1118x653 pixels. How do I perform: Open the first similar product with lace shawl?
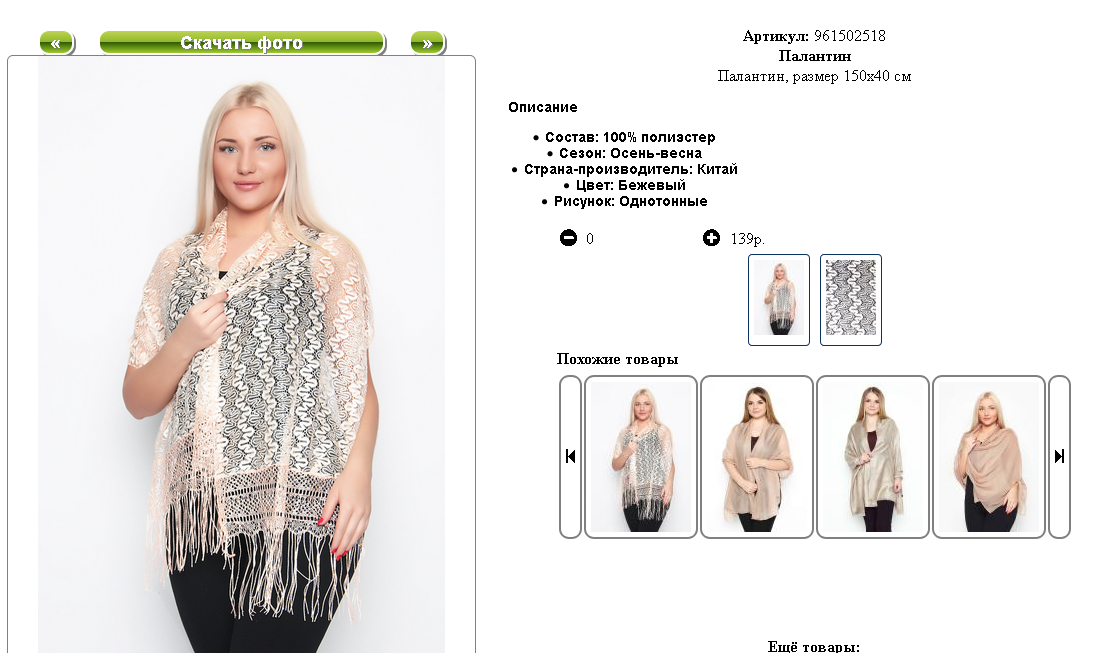click(641, 457)
